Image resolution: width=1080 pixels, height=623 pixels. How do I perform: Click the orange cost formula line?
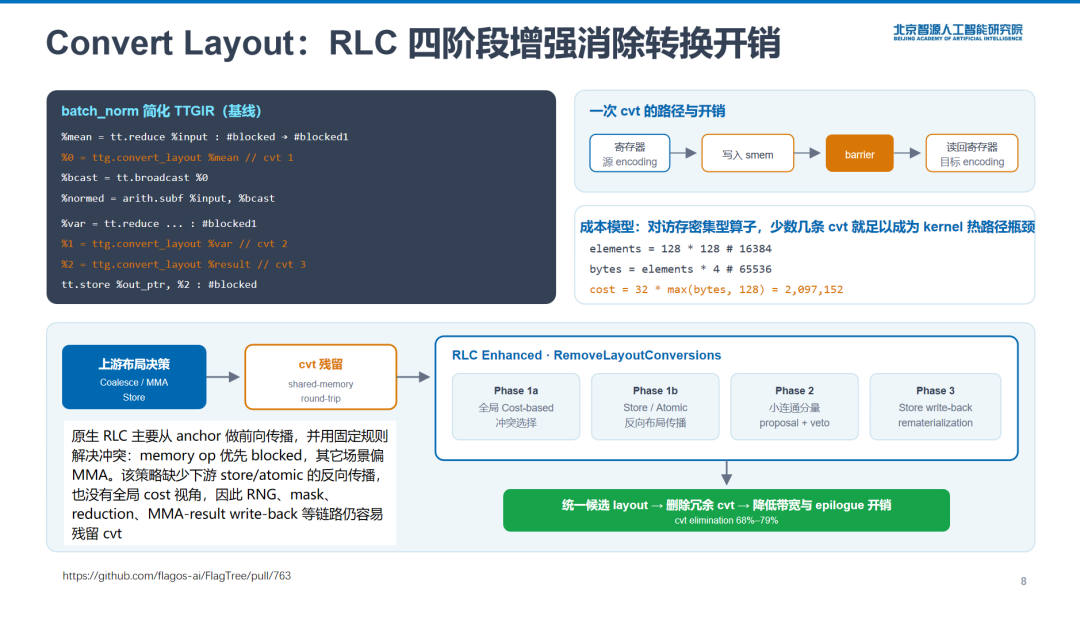[x=716, y=290]
